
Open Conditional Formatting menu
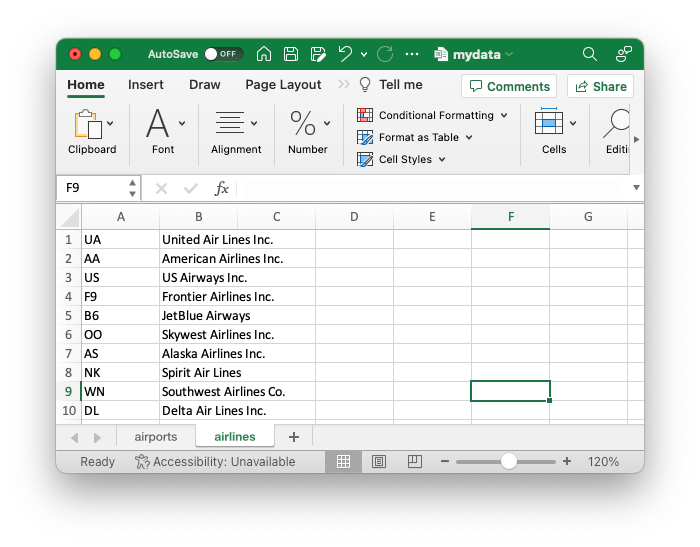click(x=432, y=115)
